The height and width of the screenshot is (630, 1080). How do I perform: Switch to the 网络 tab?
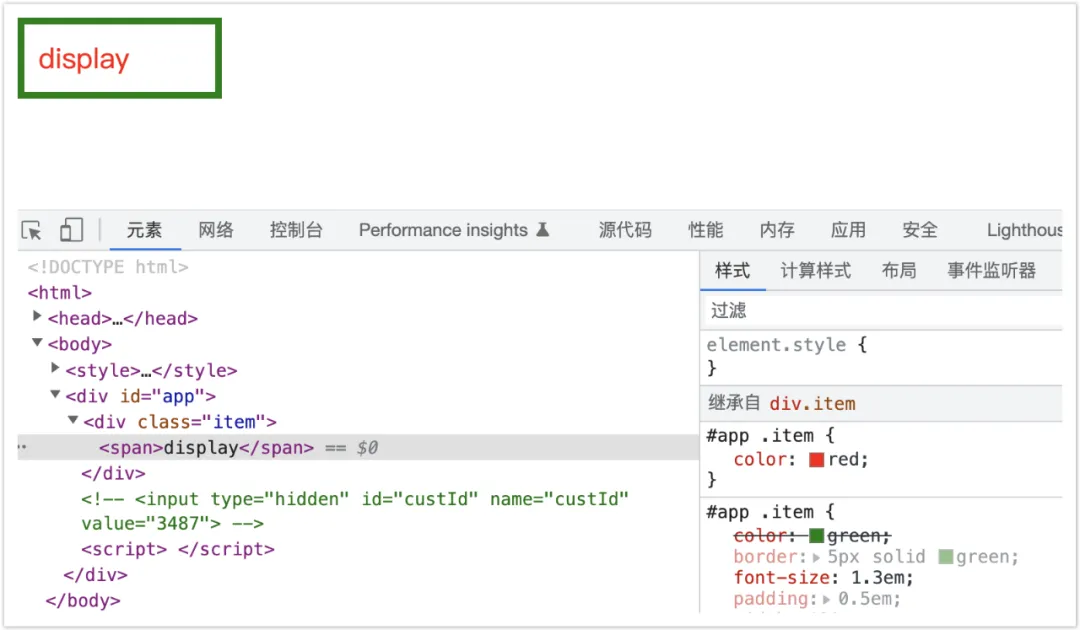[216, 230]
